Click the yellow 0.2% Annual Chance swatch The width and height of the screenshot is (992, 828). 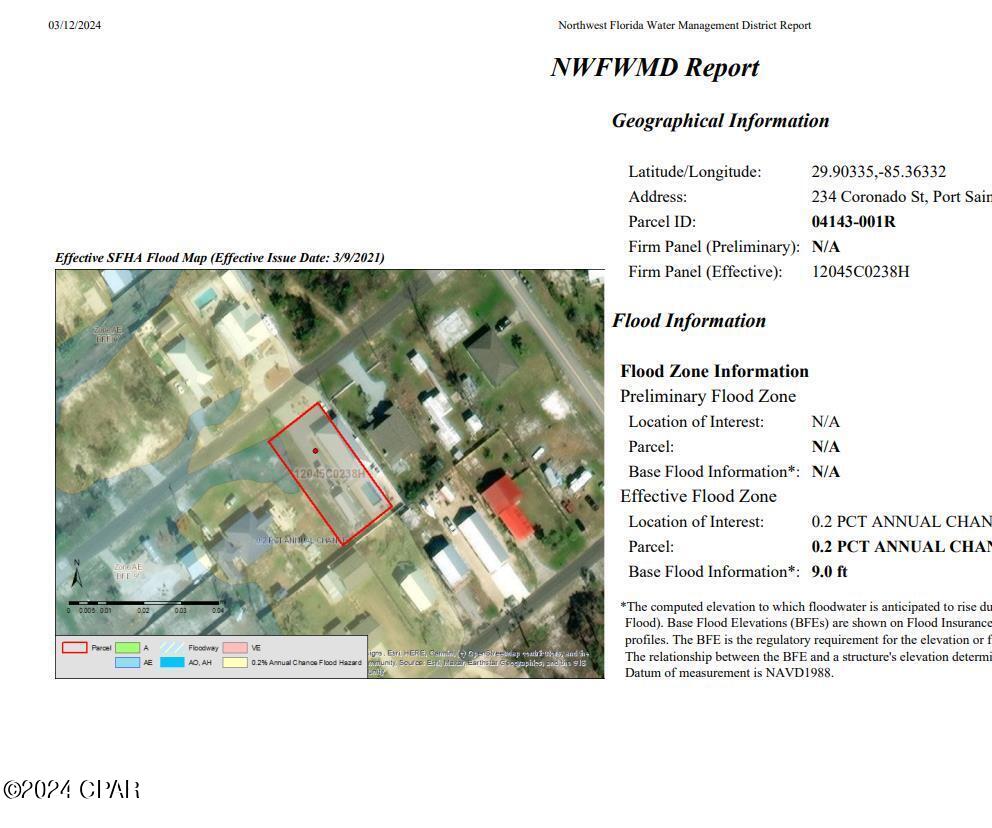pos(235,663)
